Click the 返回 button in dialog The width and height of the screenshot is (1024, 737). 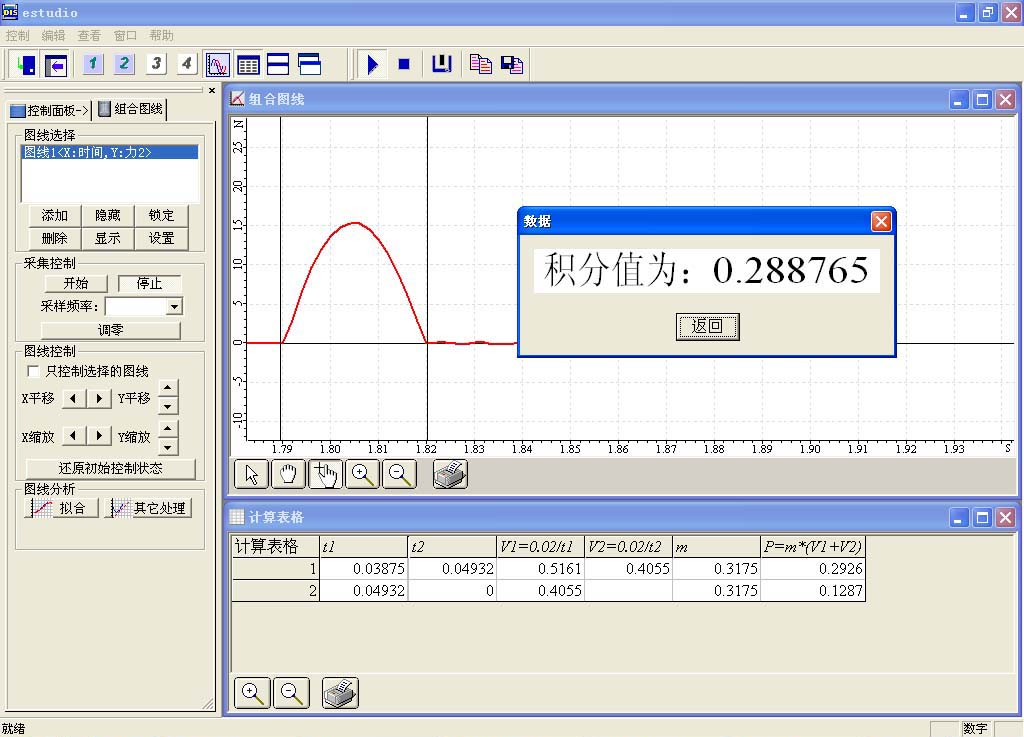coord(707,326)
